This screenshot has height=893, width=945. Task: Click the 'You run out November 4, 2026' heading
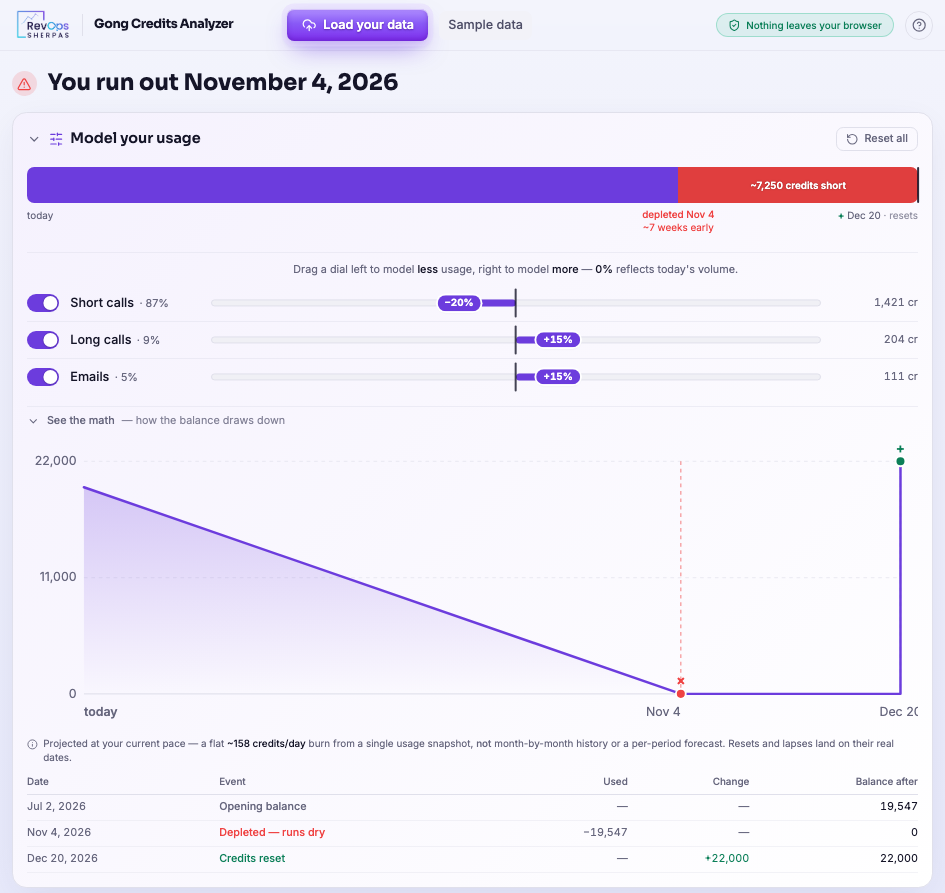pyautogui.click(x=223, y=83)
